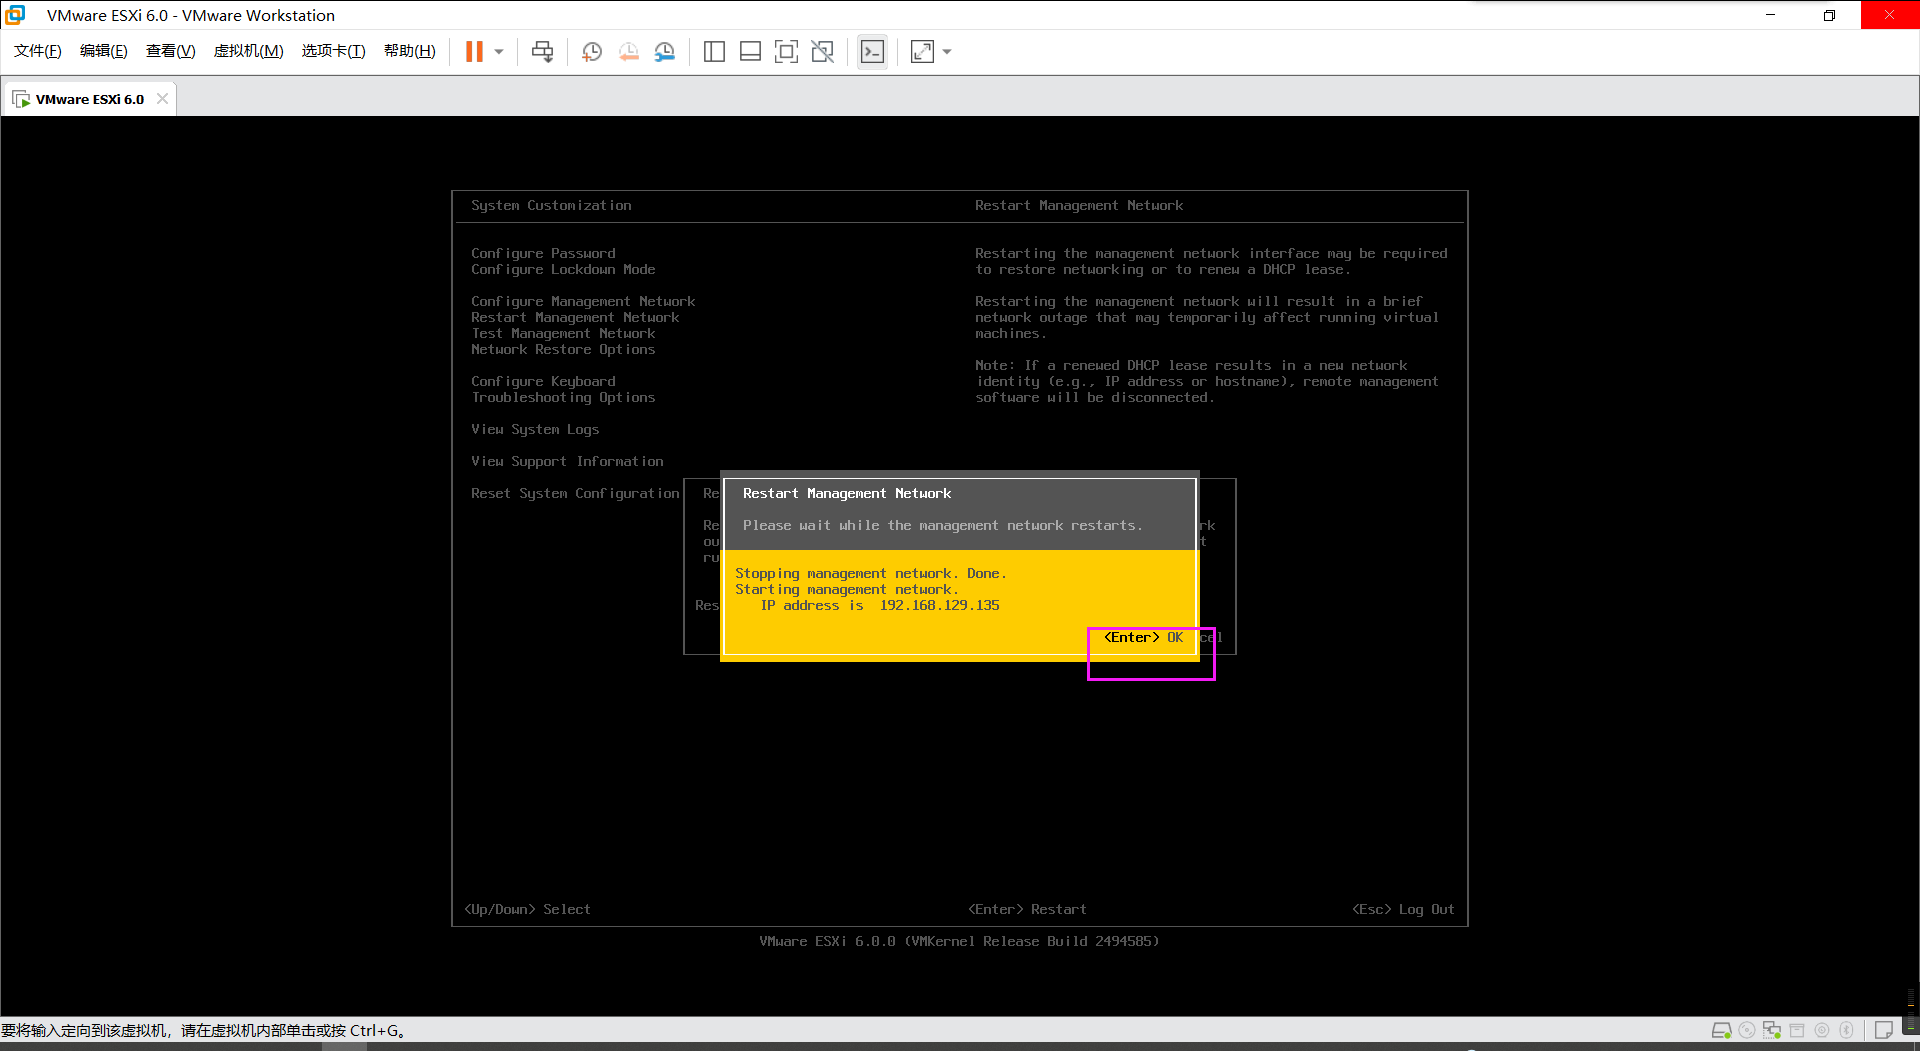Viewport: 1920px width, 1051px height.
Task: Enter full screen mode
Action: [786, 52]
